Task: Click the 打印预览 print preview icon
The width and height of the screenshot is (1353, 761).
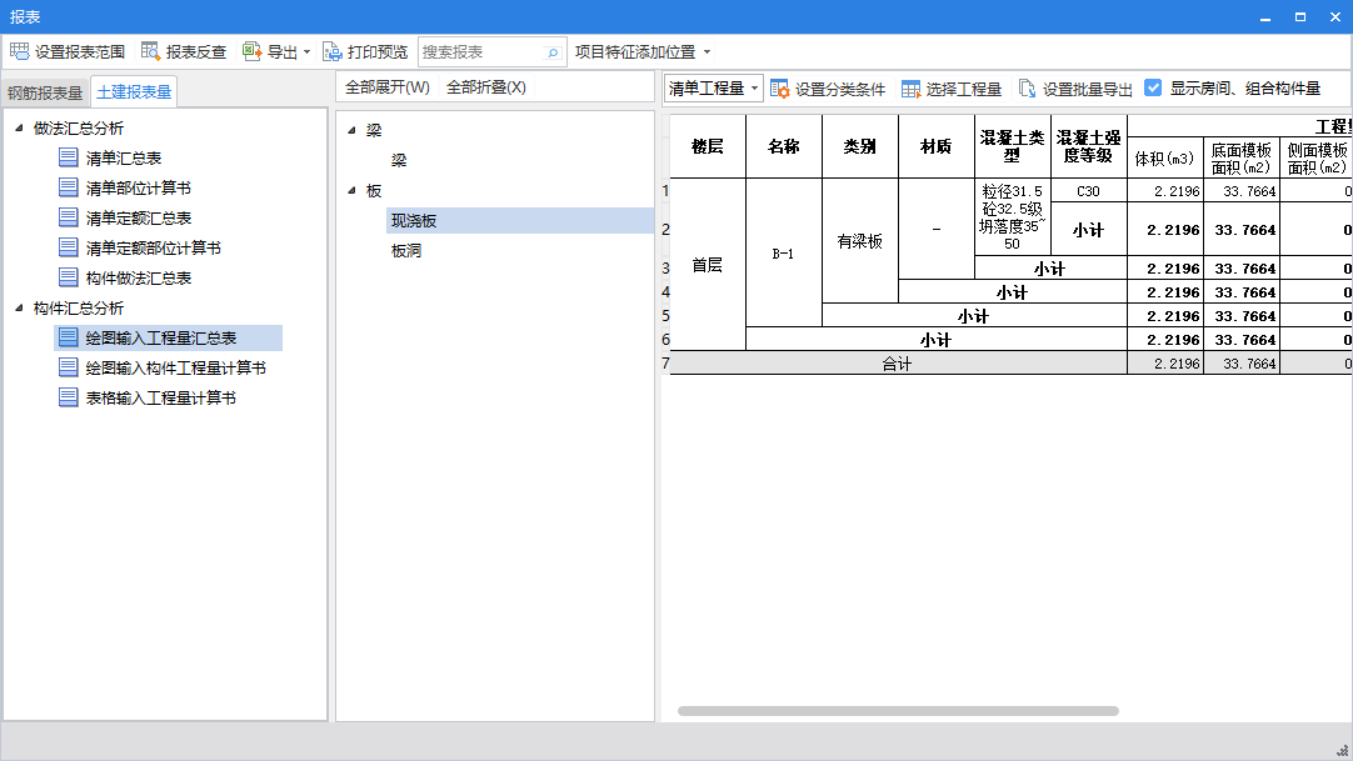Action: point(333,51)
